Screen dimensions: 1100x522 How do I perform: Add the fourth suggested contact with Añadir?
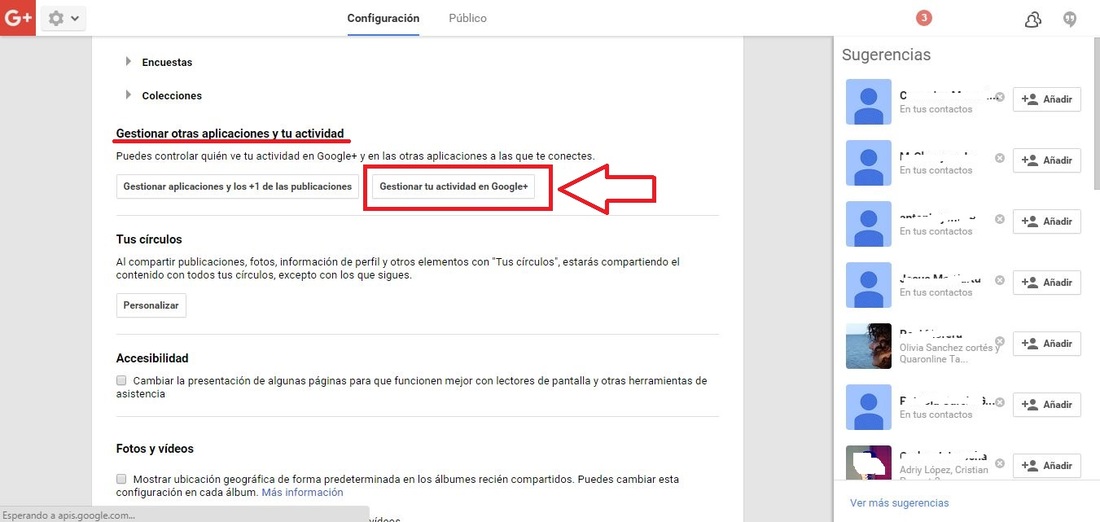point(1047,283)
